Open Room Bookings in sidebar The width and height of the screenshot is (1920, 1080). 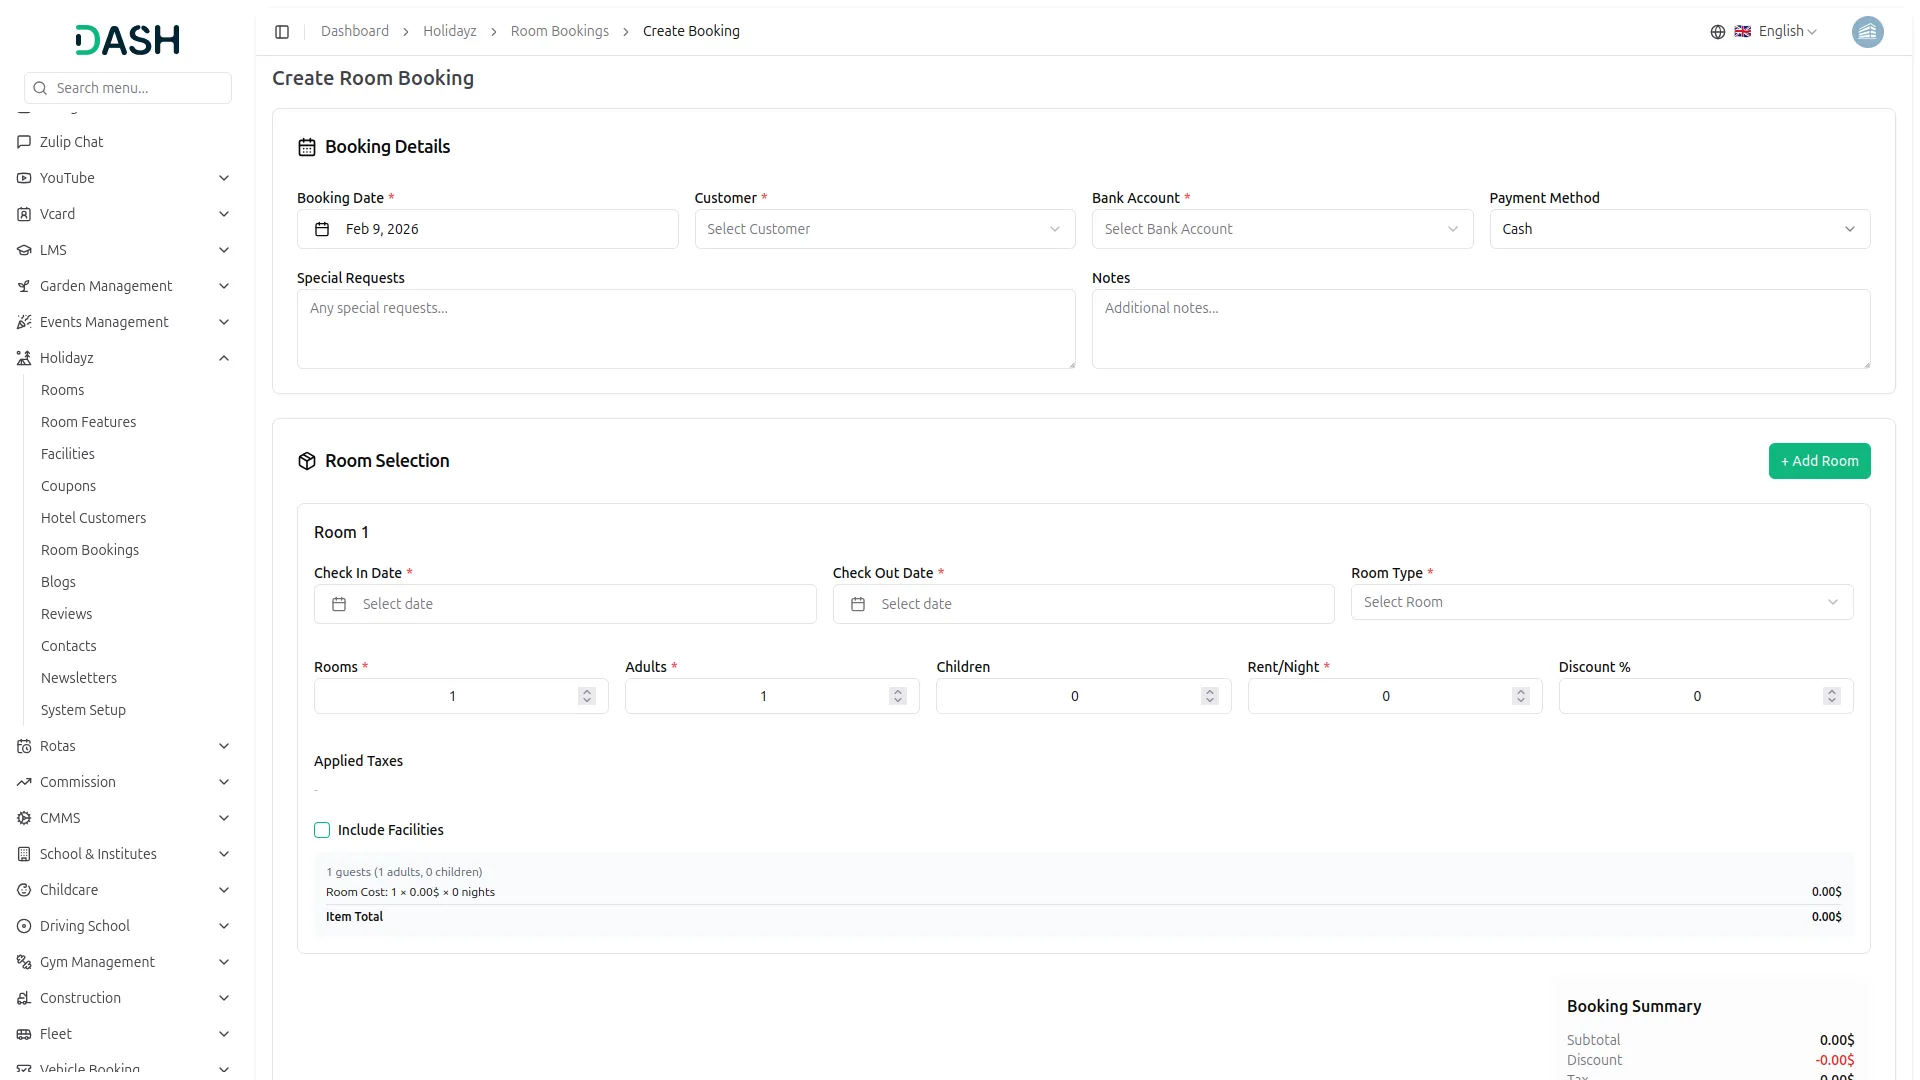[90, 550]
